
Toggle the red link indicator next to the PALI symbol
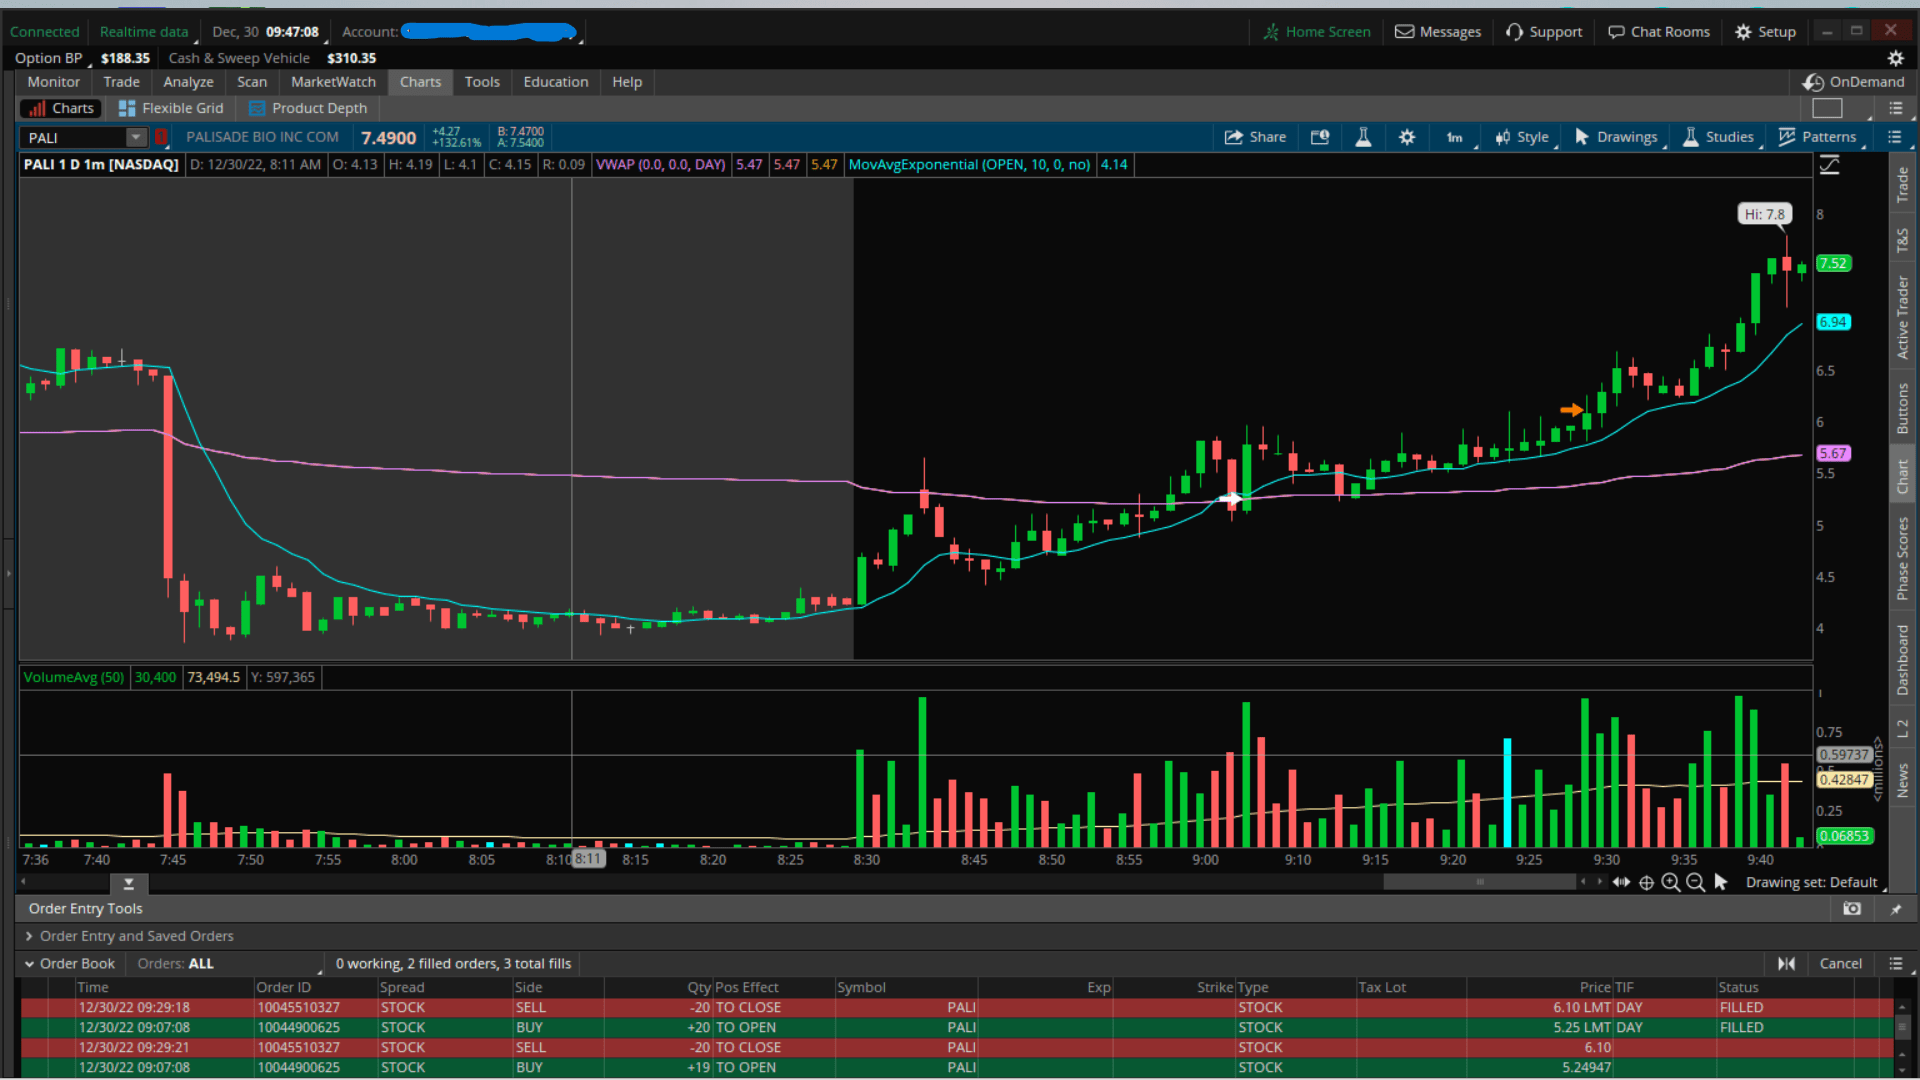click(161, 137)
